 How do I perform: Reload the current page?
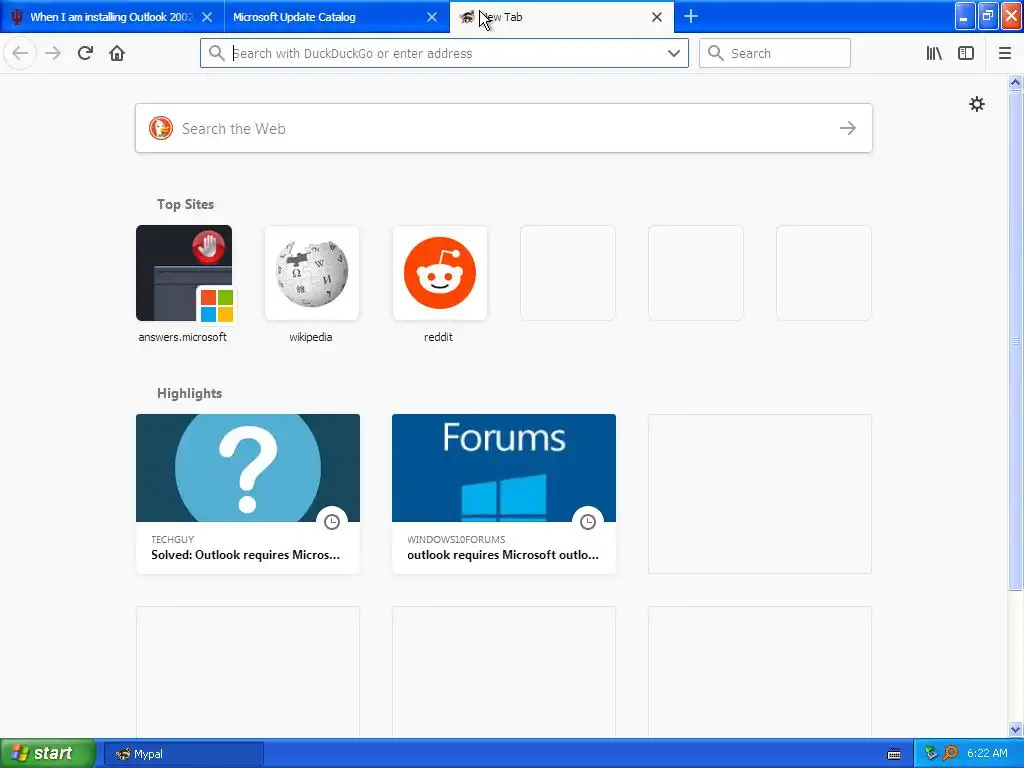[x=85, y=53]
